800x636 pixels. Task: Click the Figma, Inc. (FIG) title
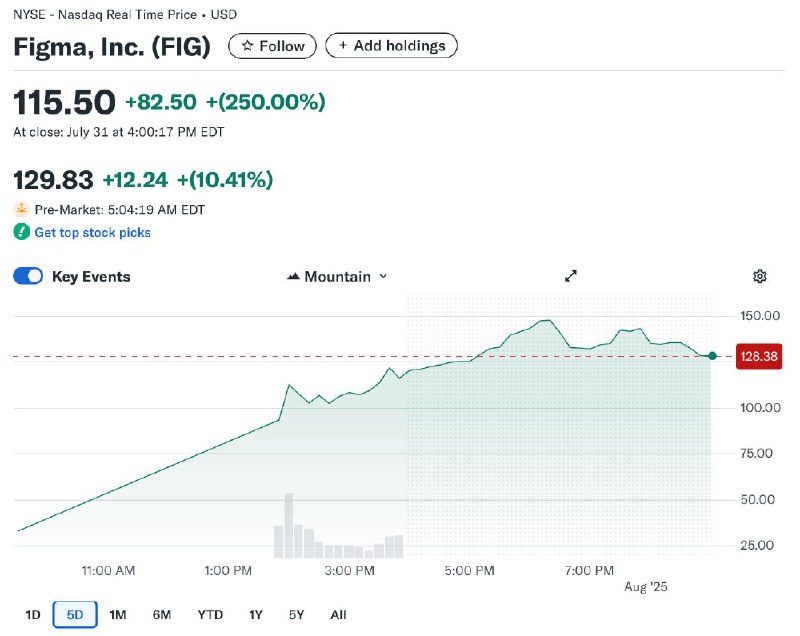click(x=112, y=47)
